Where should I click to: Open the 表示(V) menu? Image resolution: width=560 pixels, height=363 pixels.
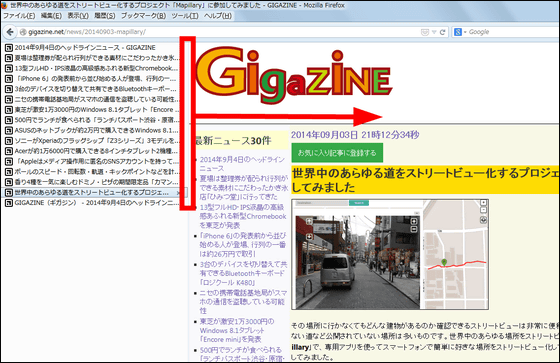pyautogui.click(x=78, y=16)
